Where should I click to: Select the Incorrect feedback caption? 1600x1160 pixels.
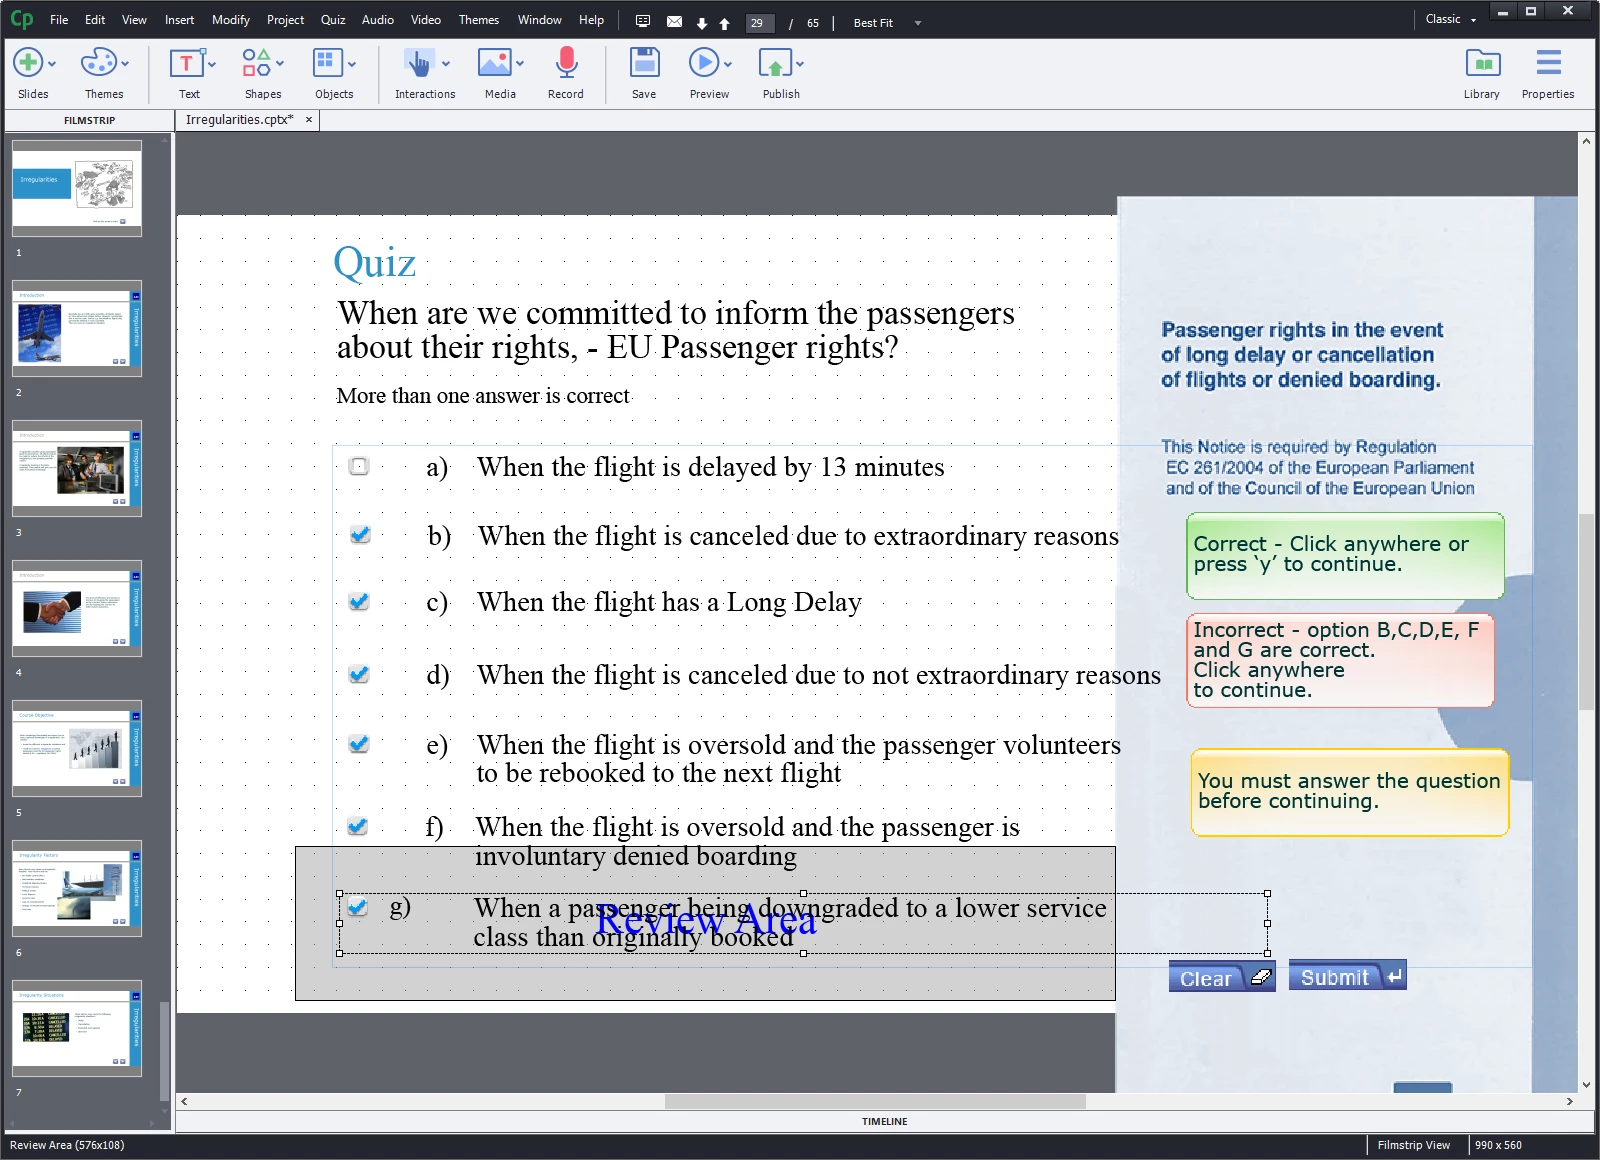[x=1340, y=660]
